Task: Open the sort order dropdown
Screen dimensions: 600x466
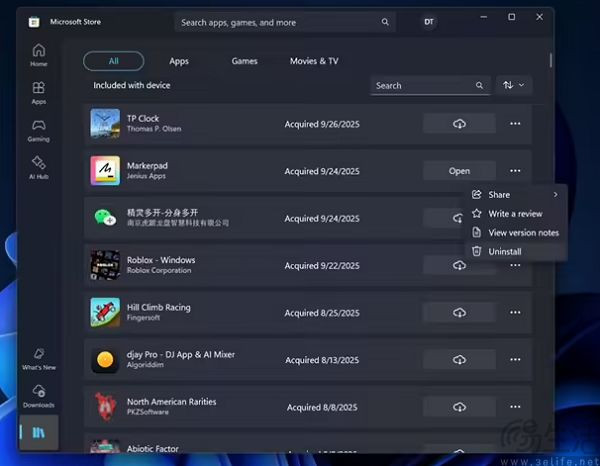Action: (514, 86)
